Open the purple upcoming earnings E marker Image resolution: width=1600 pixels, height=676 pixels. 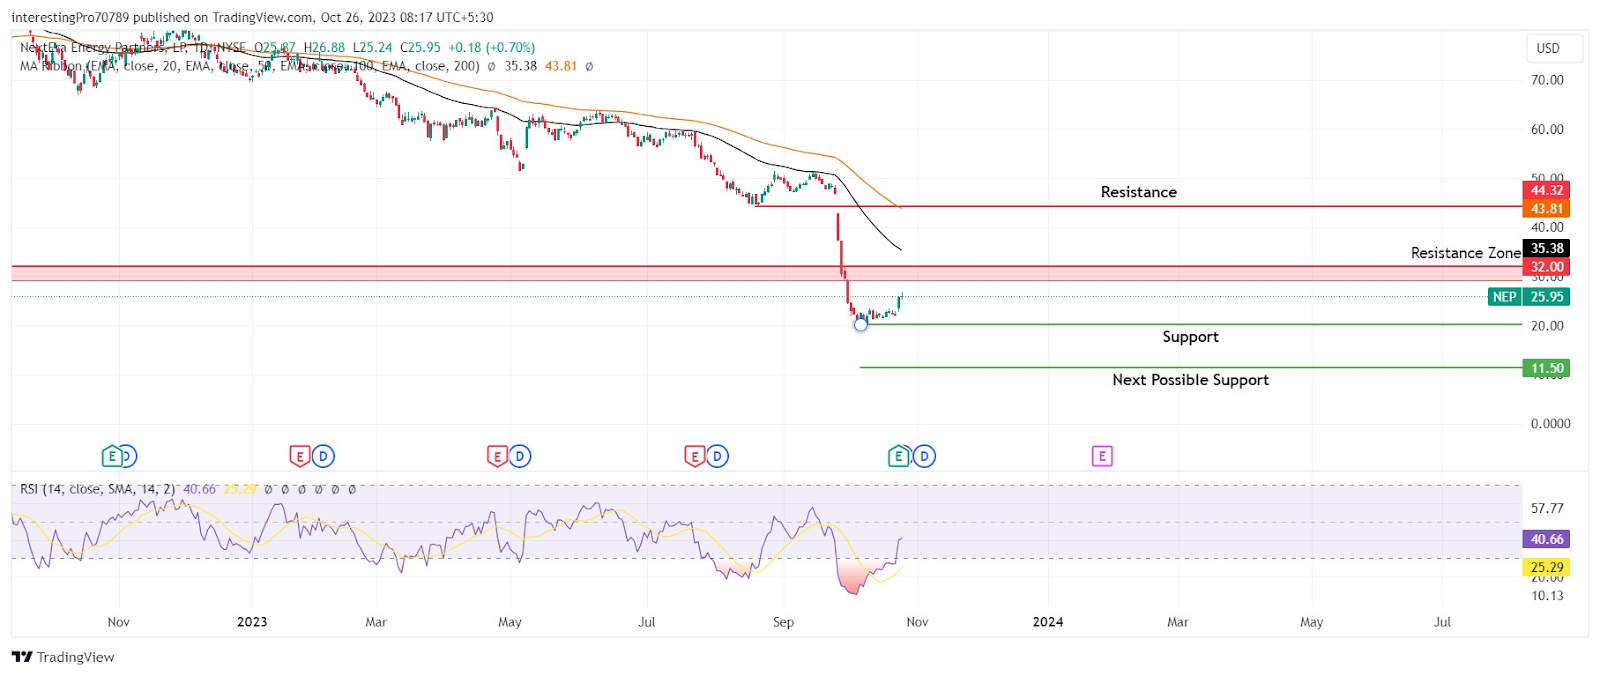1102,457
